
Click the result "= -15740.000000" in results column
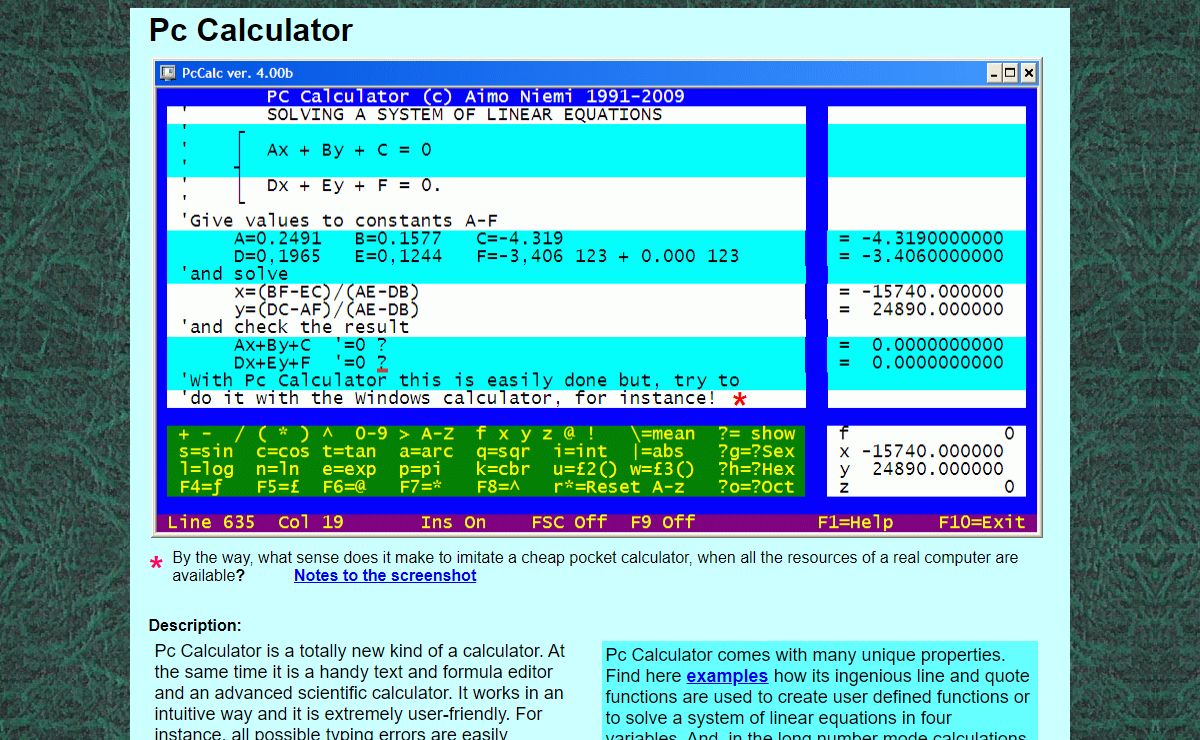(x=921, y=292)
